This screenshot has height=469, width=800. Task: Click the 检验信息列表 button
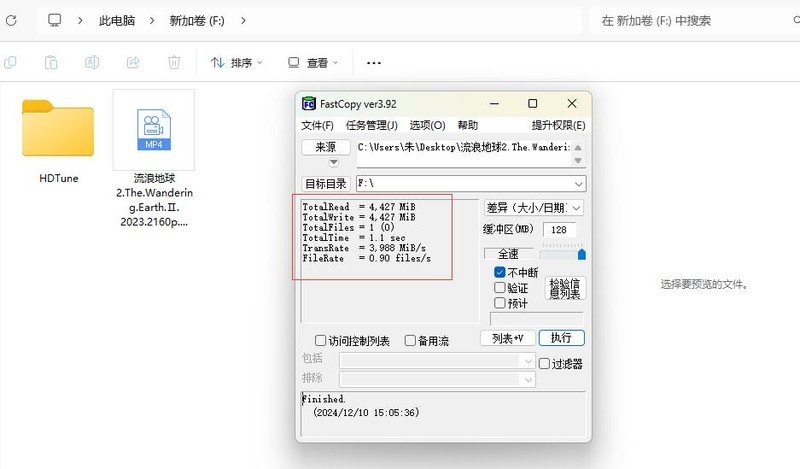click(565, 288)
